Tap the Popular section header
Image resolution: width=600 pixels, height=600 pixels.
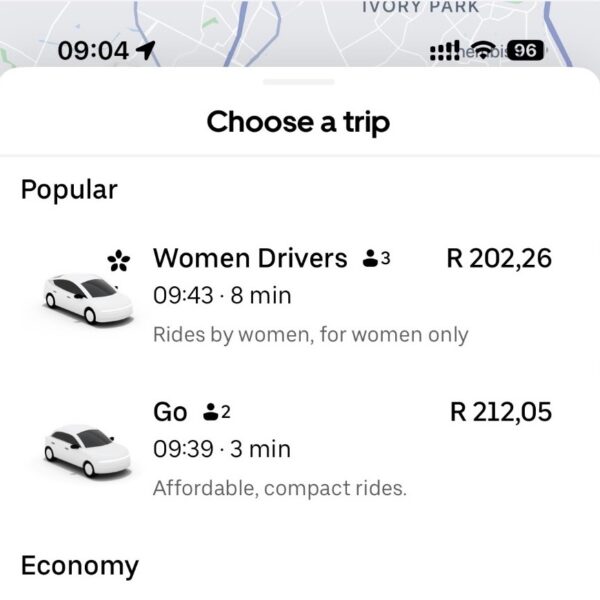(69, 189)
